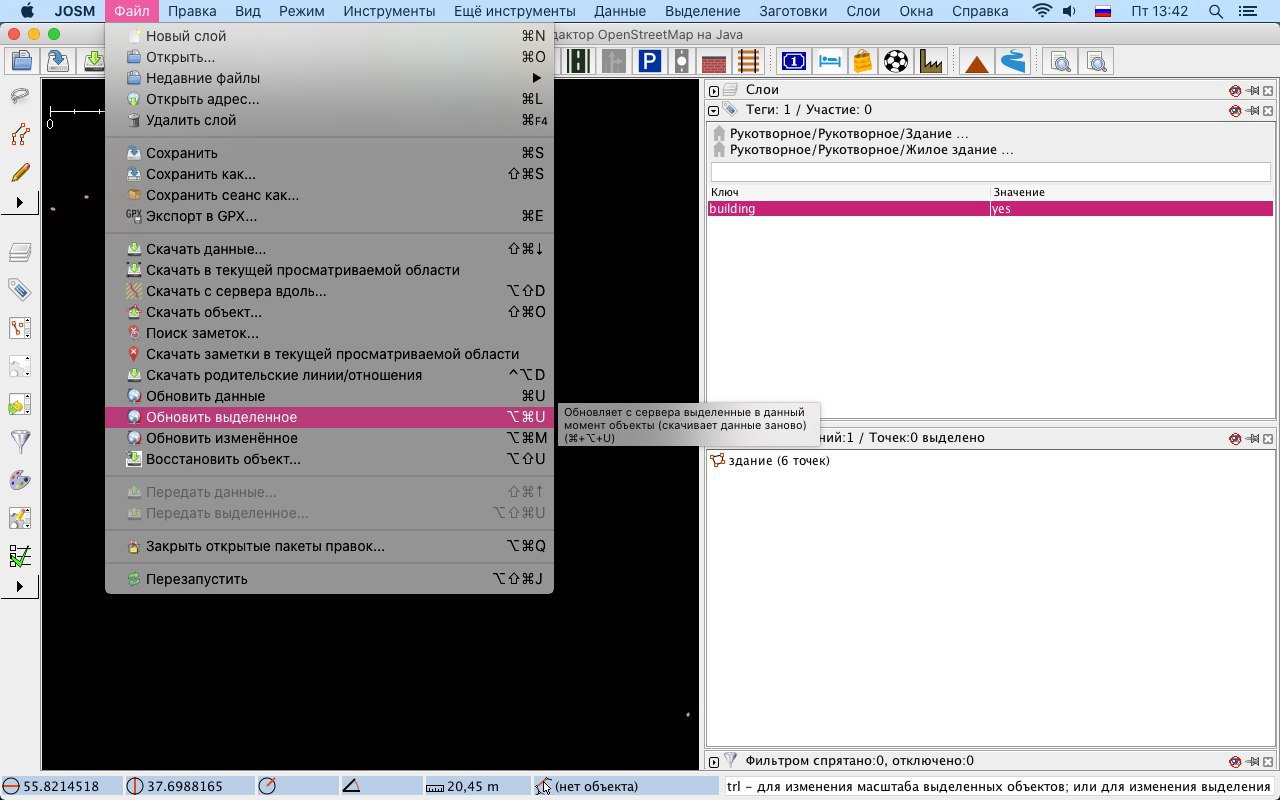Activate the pencil draw tool
The height and width of the screenshot is (800, 1280).
coord(20,172)
